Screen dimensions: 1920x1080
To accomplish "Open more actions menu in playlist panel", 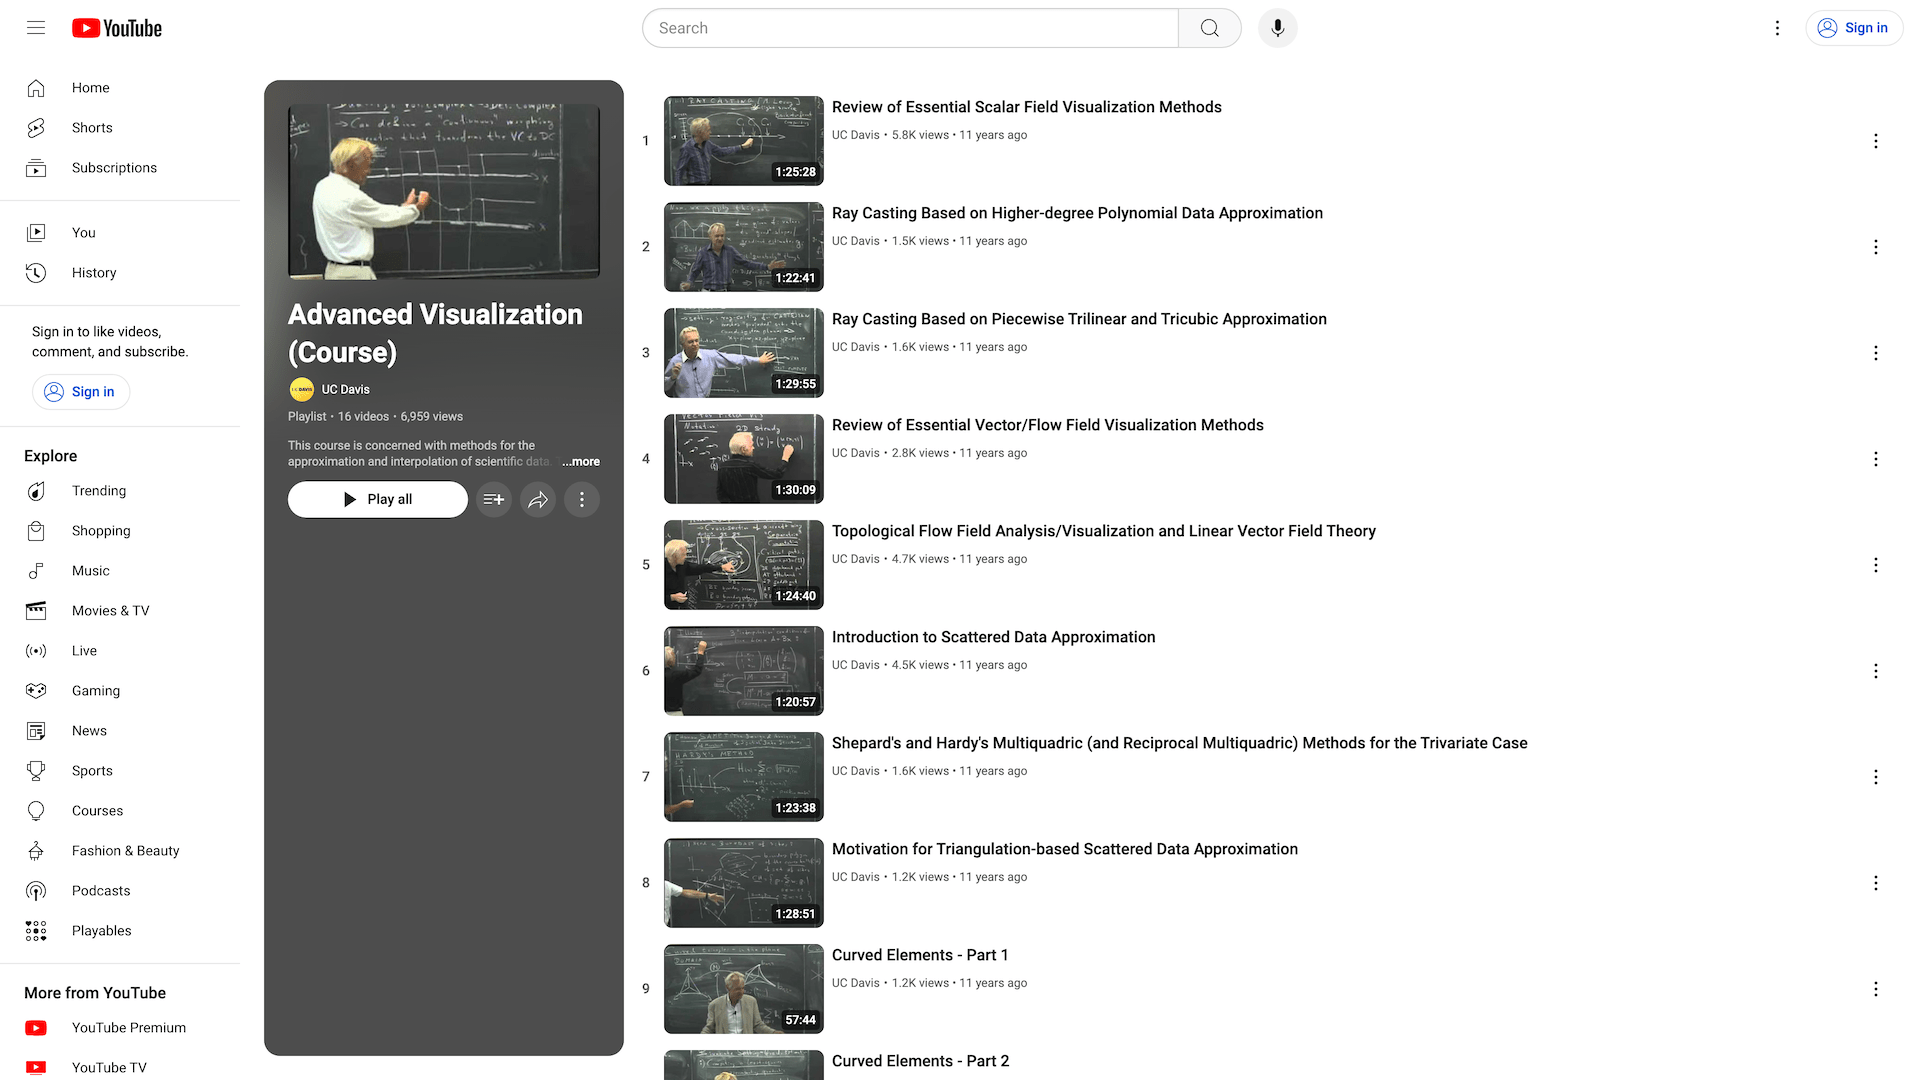I will [x=582, y=499].
